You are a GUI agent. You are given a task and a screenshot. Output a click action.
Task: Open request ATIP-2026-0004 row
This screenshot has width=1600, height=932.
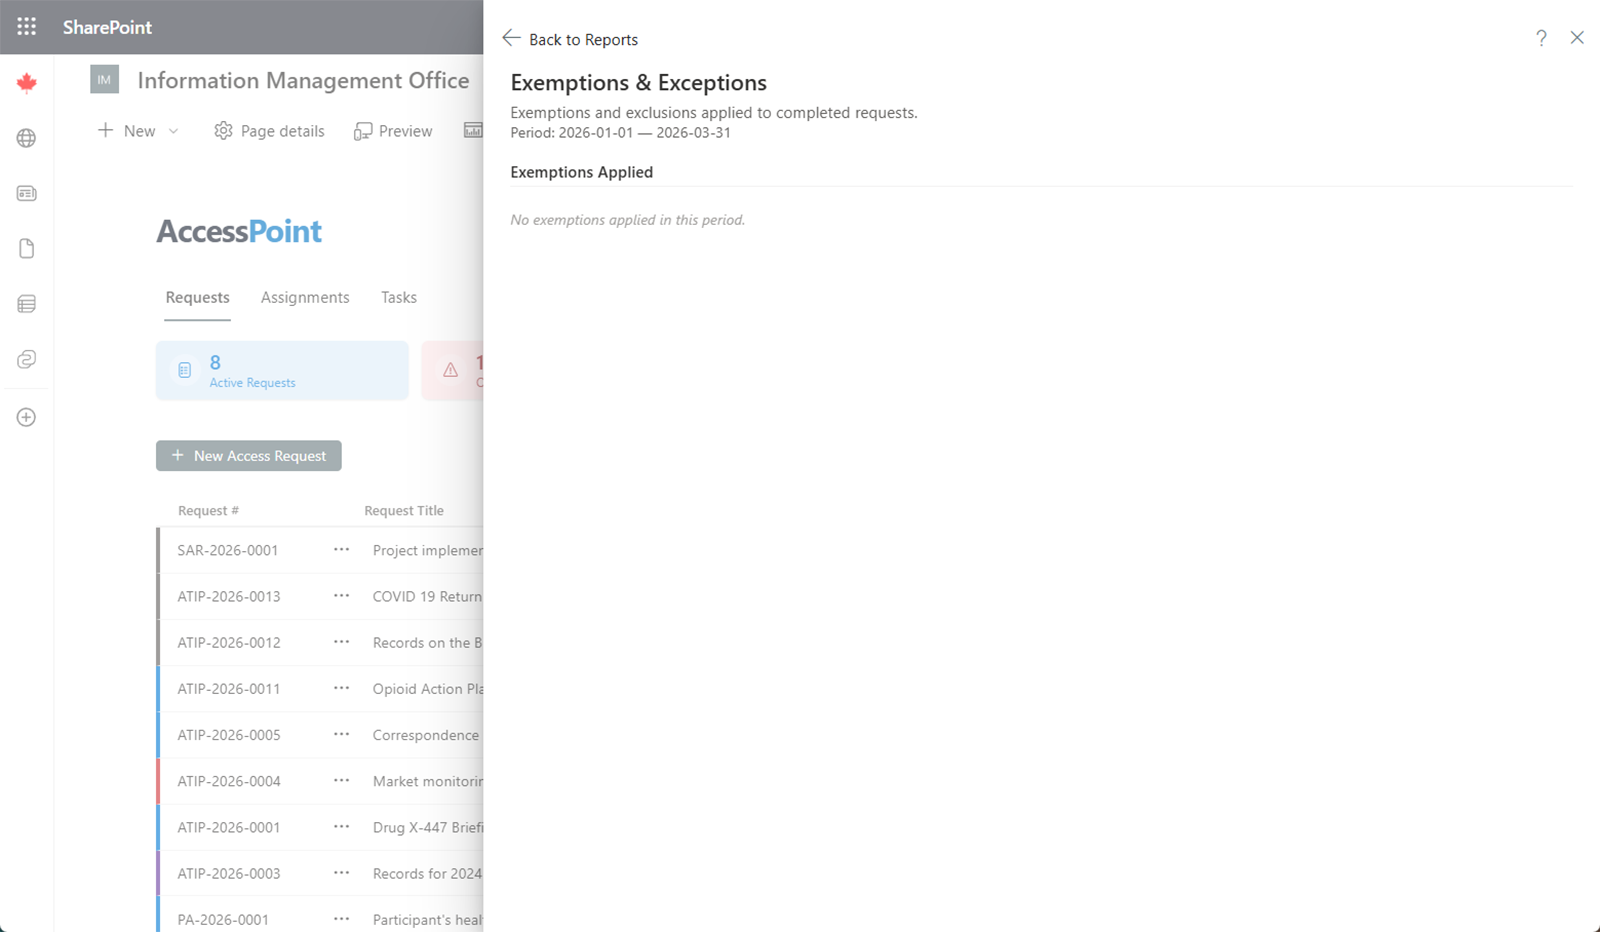point(229,781)
